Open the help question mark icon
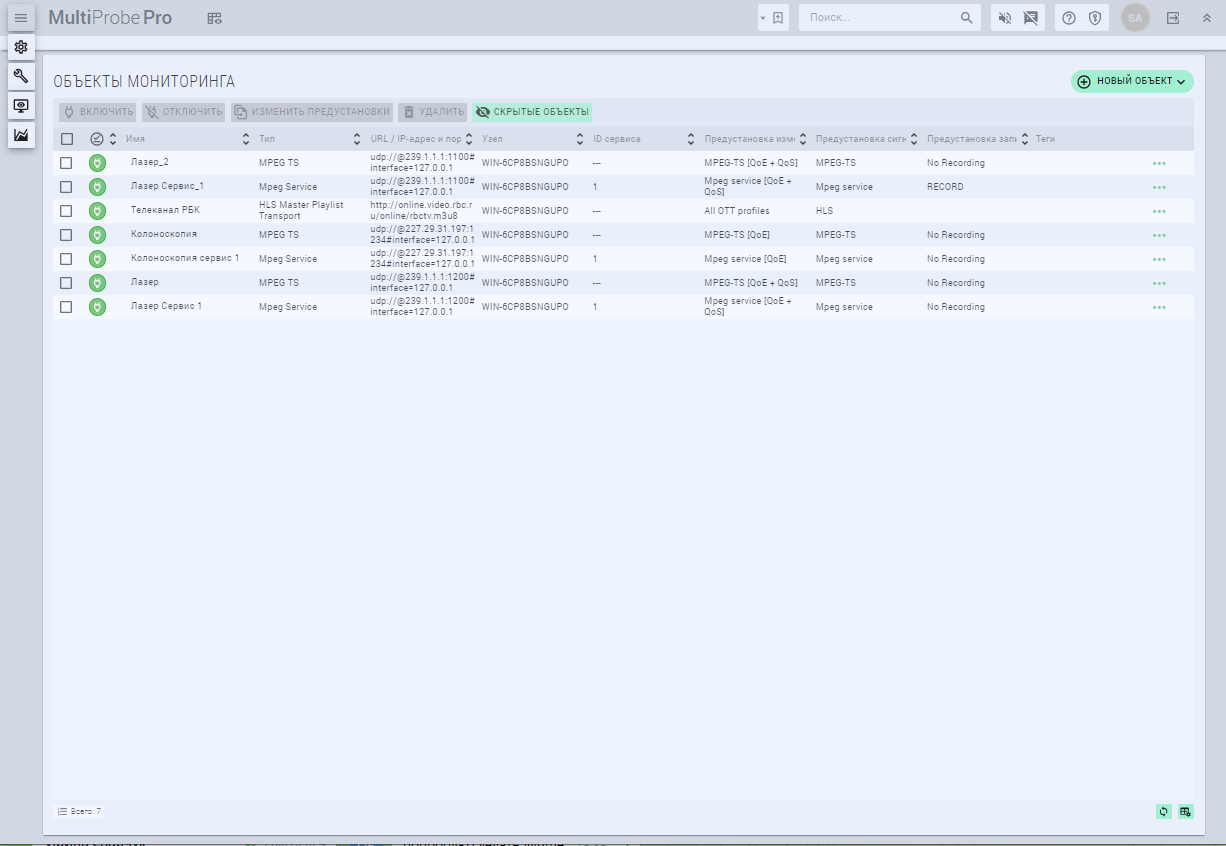The height and width of the screenshot is (846, 1226). pyautogui.click(x=1069, y=18)
